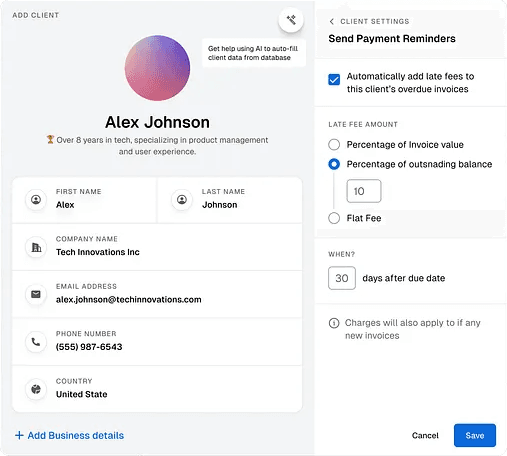Click the Last Name field Johnson
This screenshot has width=507, height=456.
click(230, 200)
